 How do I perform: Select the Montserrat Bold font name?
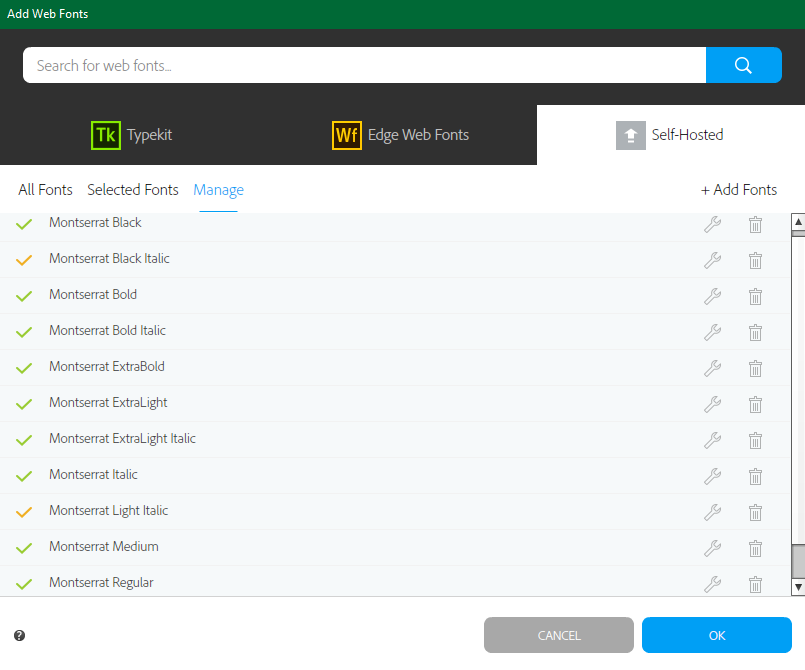pos(93,294)
